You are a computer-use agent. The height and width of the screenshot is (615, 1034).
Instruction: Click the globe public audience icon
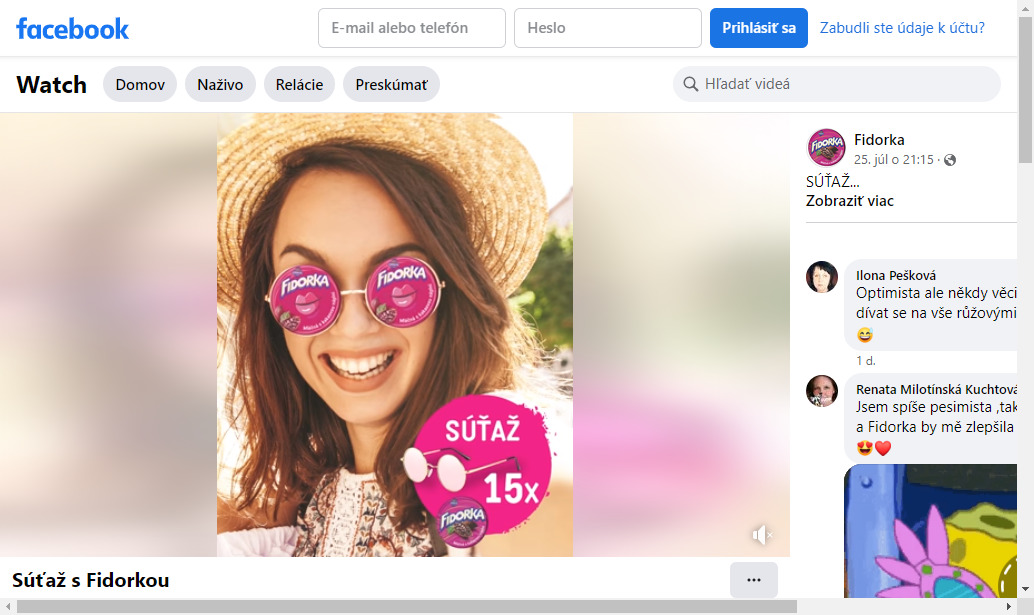pyautogui.click(x=950, y=160)
